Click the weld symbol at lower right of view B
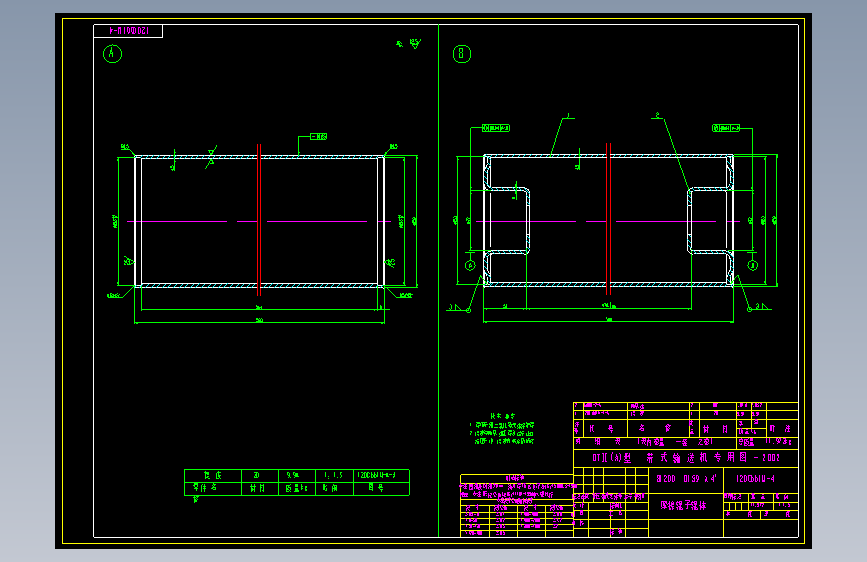Viewport: 867px width, 562px height. click(759, 307)
